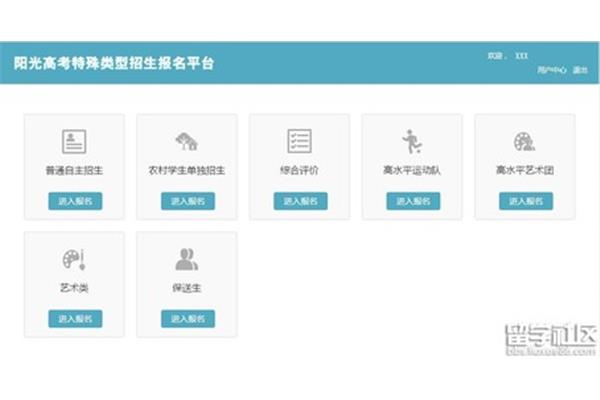
Task: Click 进入报名 under 保送生
Action: coord(188,318)
